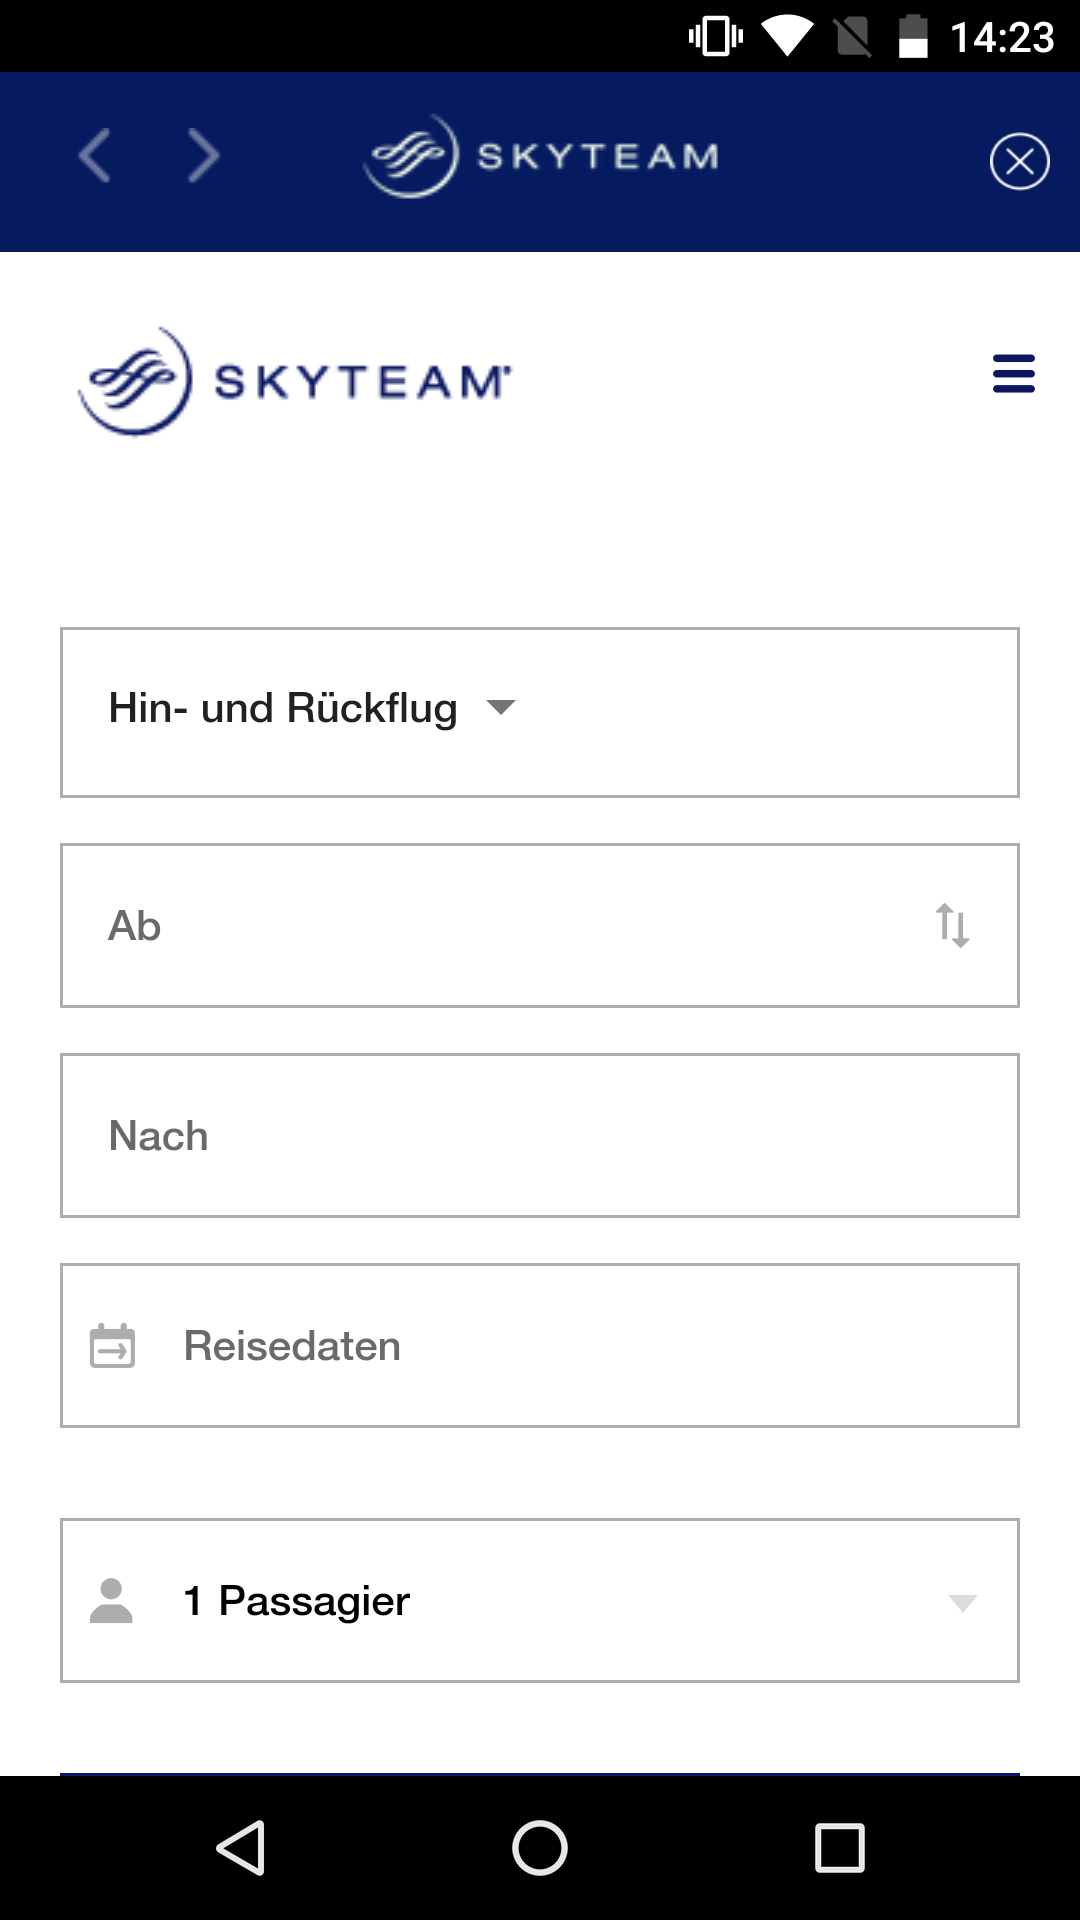Tap the browser back arrow

coord(95,157)
